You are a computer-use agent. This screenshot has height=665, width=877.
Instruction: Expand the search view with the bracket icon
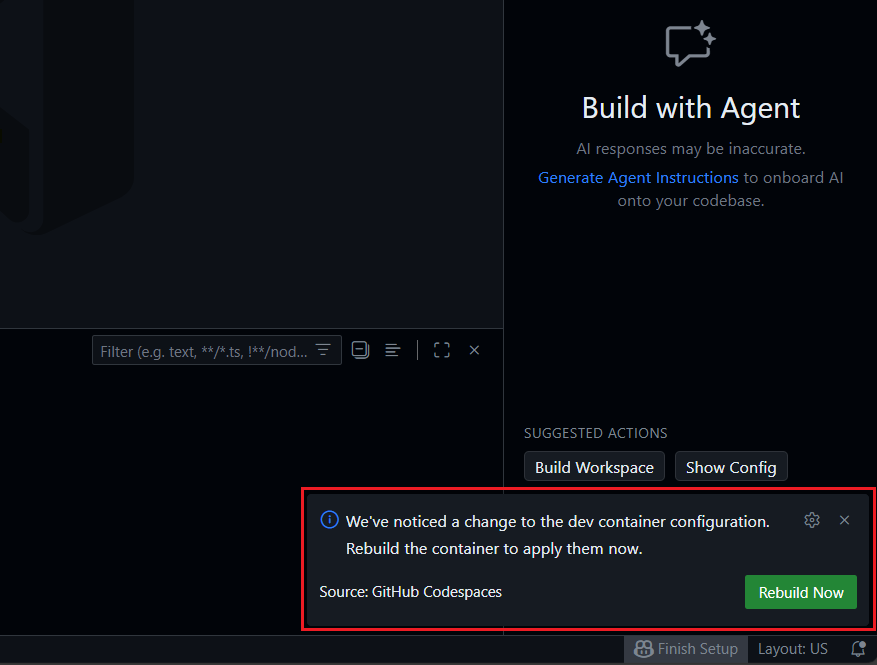(x=441, y=350)
